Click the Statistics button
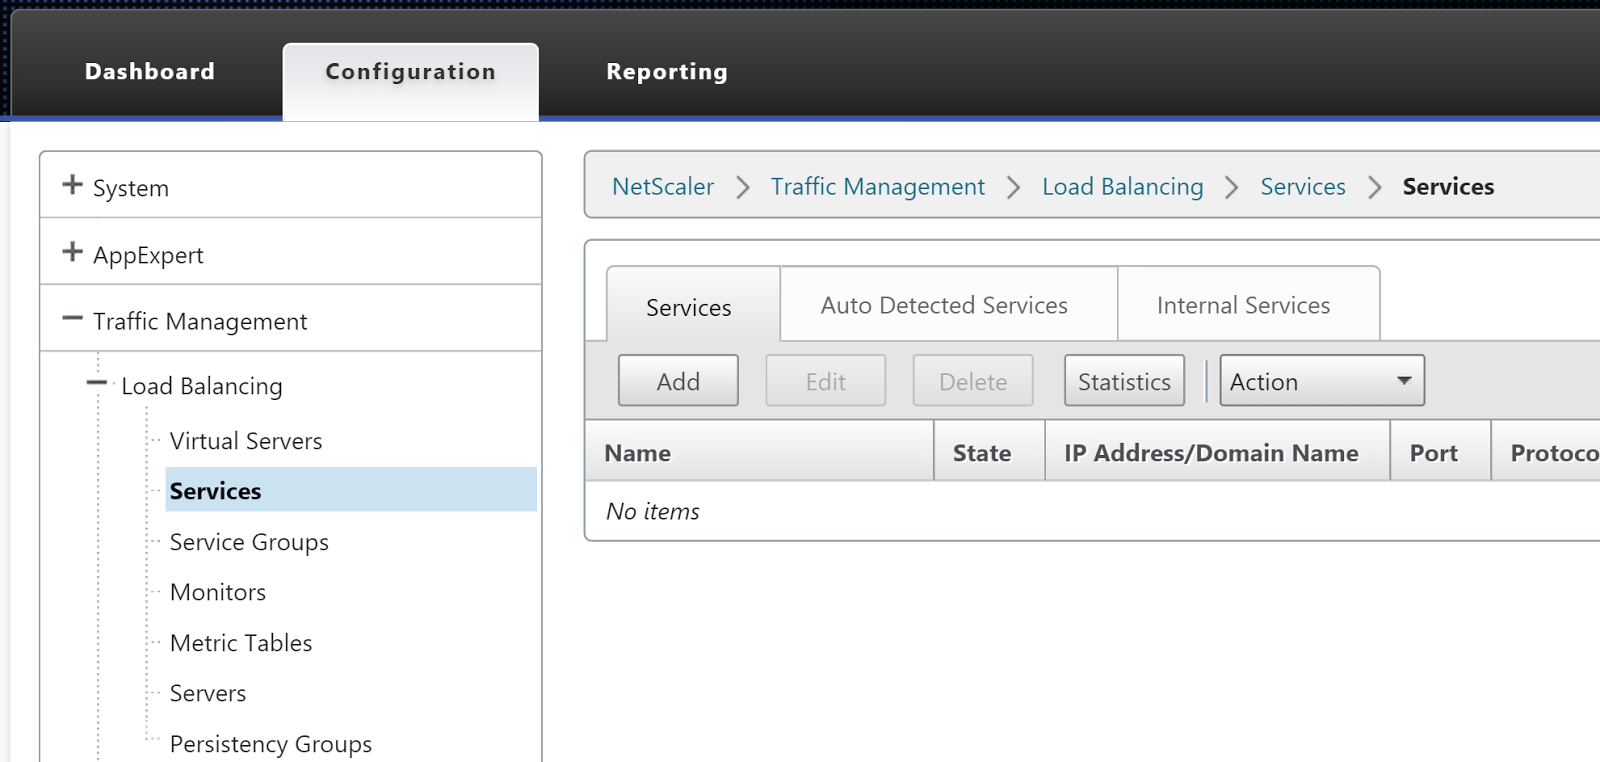This screenshot has width=1600, height=762. coord(1124,381)
